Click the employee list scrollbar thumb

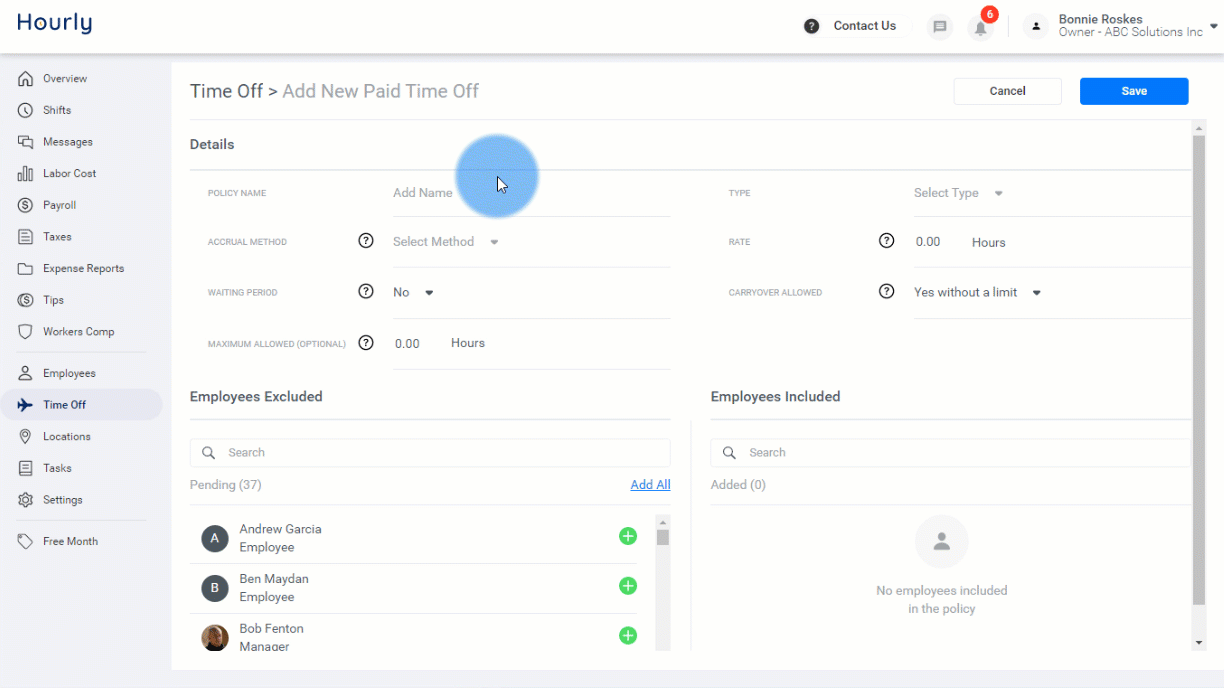point(662,537)
